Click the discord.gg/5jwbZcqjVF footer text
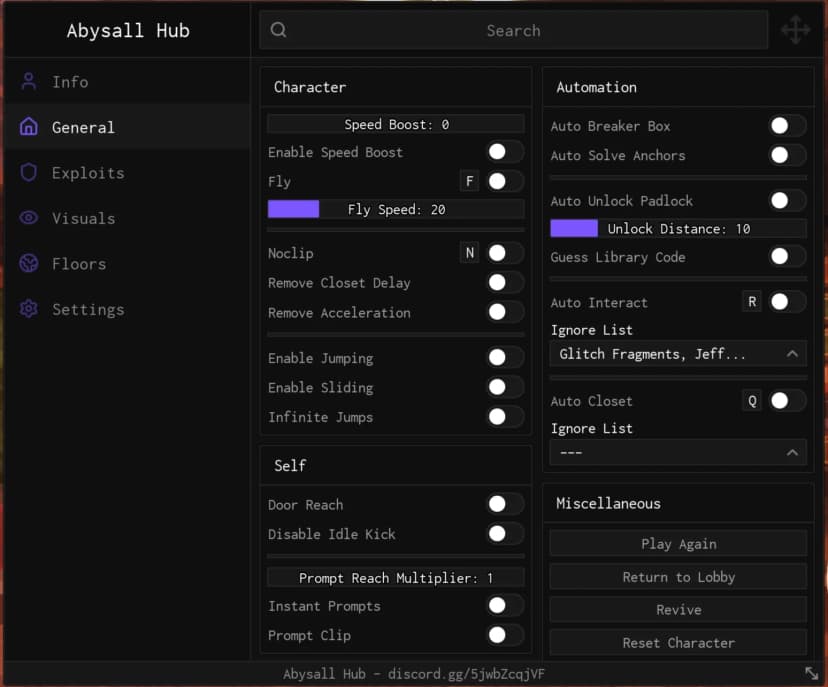The width and height of the screenshot is (828, 687). click(466, 674)
